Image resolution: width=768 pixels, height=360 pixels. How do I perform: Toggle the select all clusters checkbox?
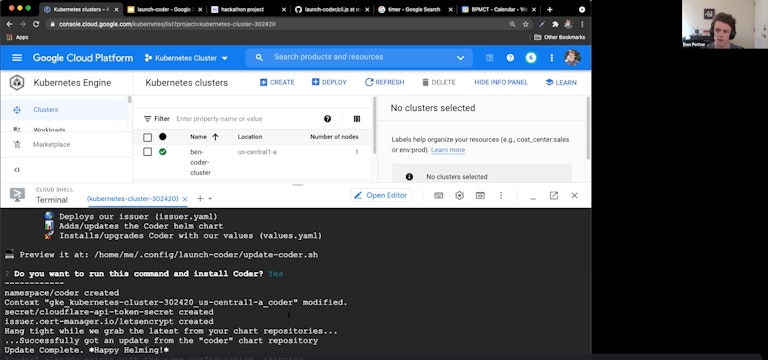coord(147,137)
